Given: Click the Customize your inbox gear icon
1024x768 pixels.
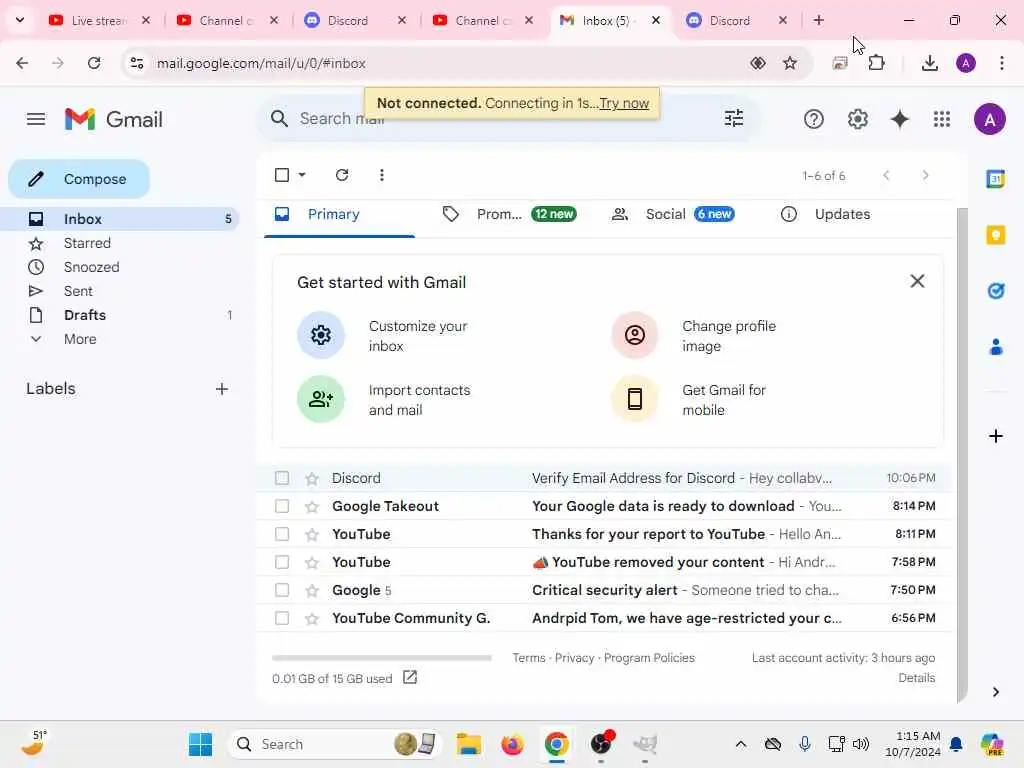Looking at the screenshot, I should [x=321, y=335].
